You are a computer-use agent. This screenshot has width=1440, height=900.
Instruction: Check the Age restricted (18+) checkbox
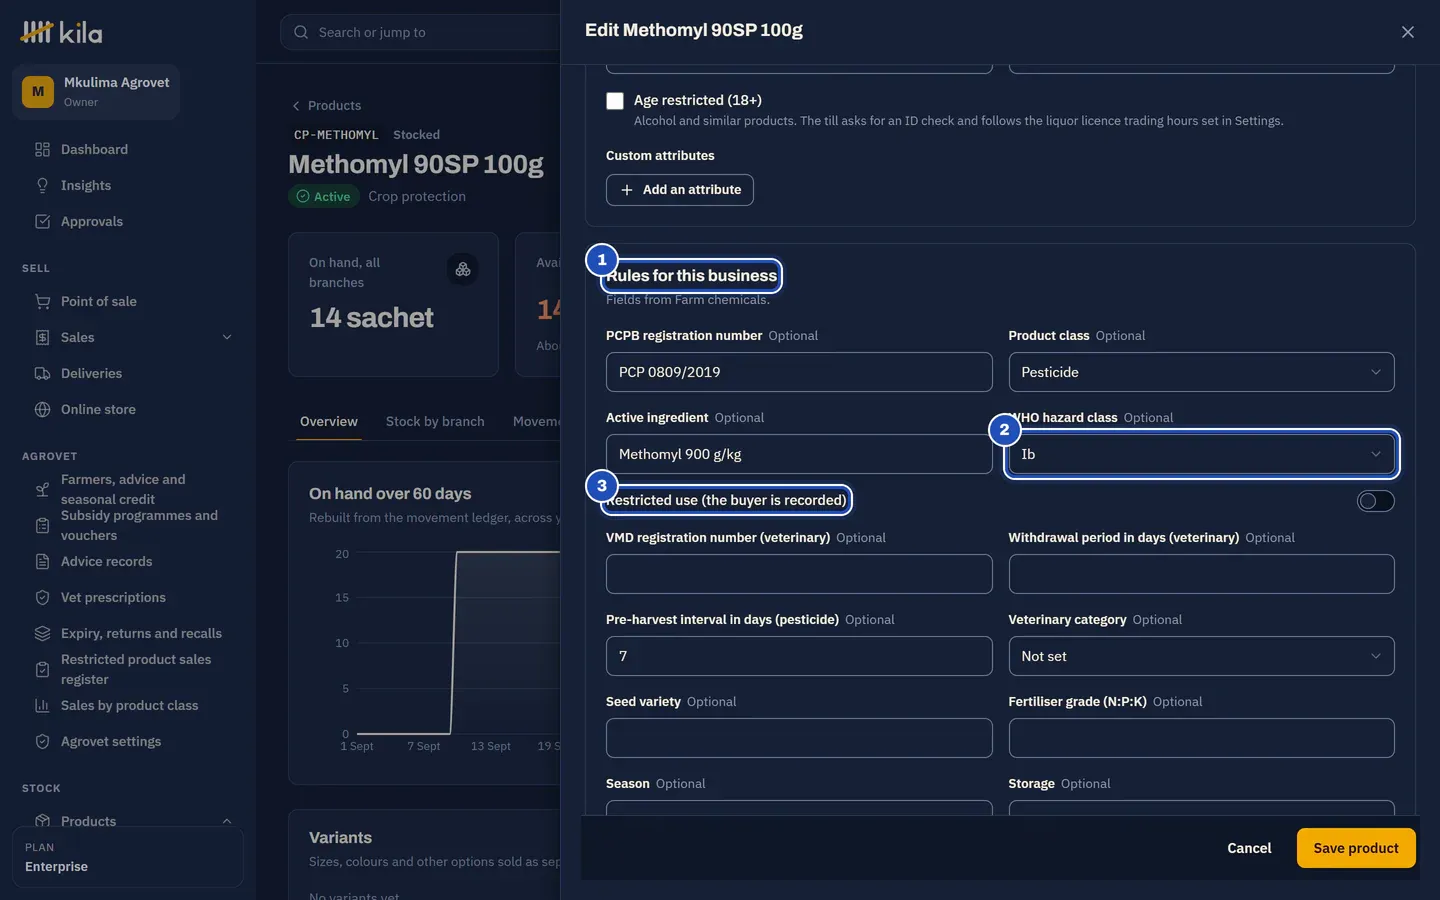(615, 101)
